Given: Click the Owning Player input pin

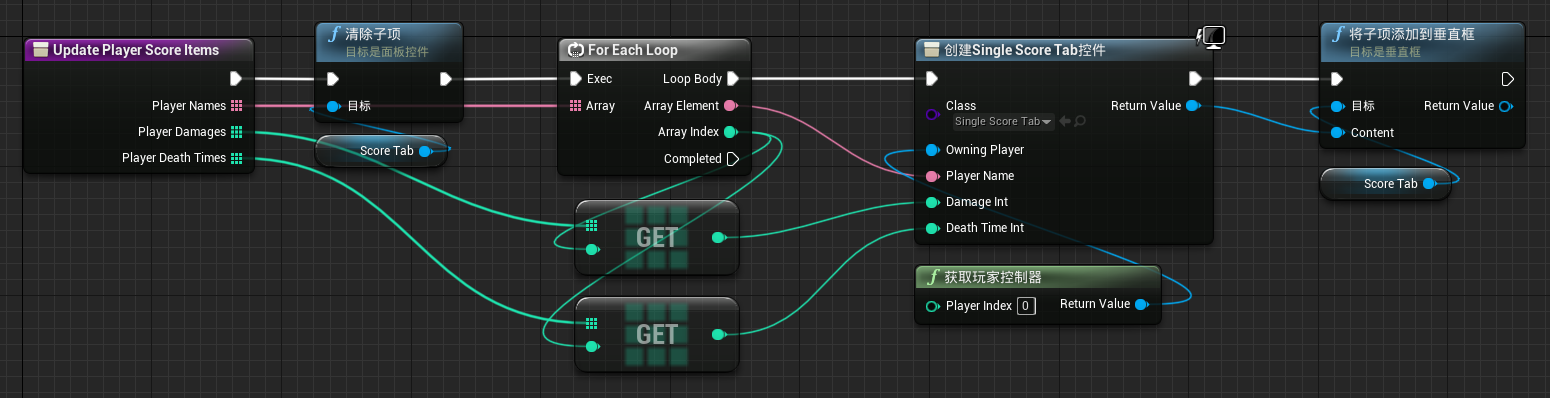Looking at the screenshot, I should tap(932, 150).
